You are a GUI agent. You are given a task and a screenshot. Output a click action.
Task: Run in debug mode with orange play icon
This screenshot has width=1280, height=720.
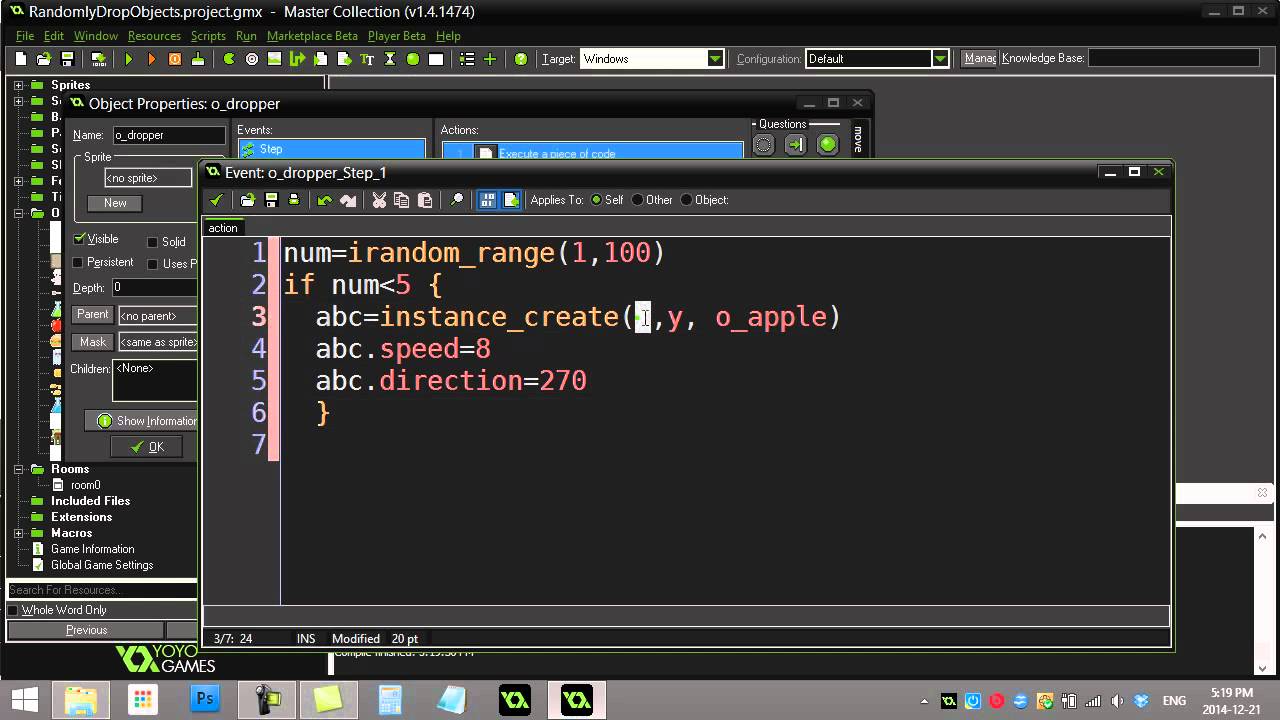point(151,59)
